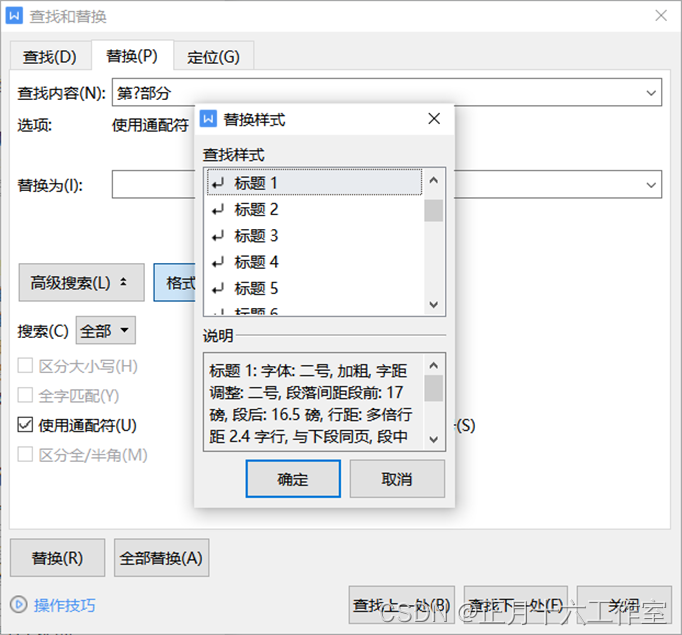
Task: Toggle the 区分大小写(H) checkbox
Action: point(25,365)
